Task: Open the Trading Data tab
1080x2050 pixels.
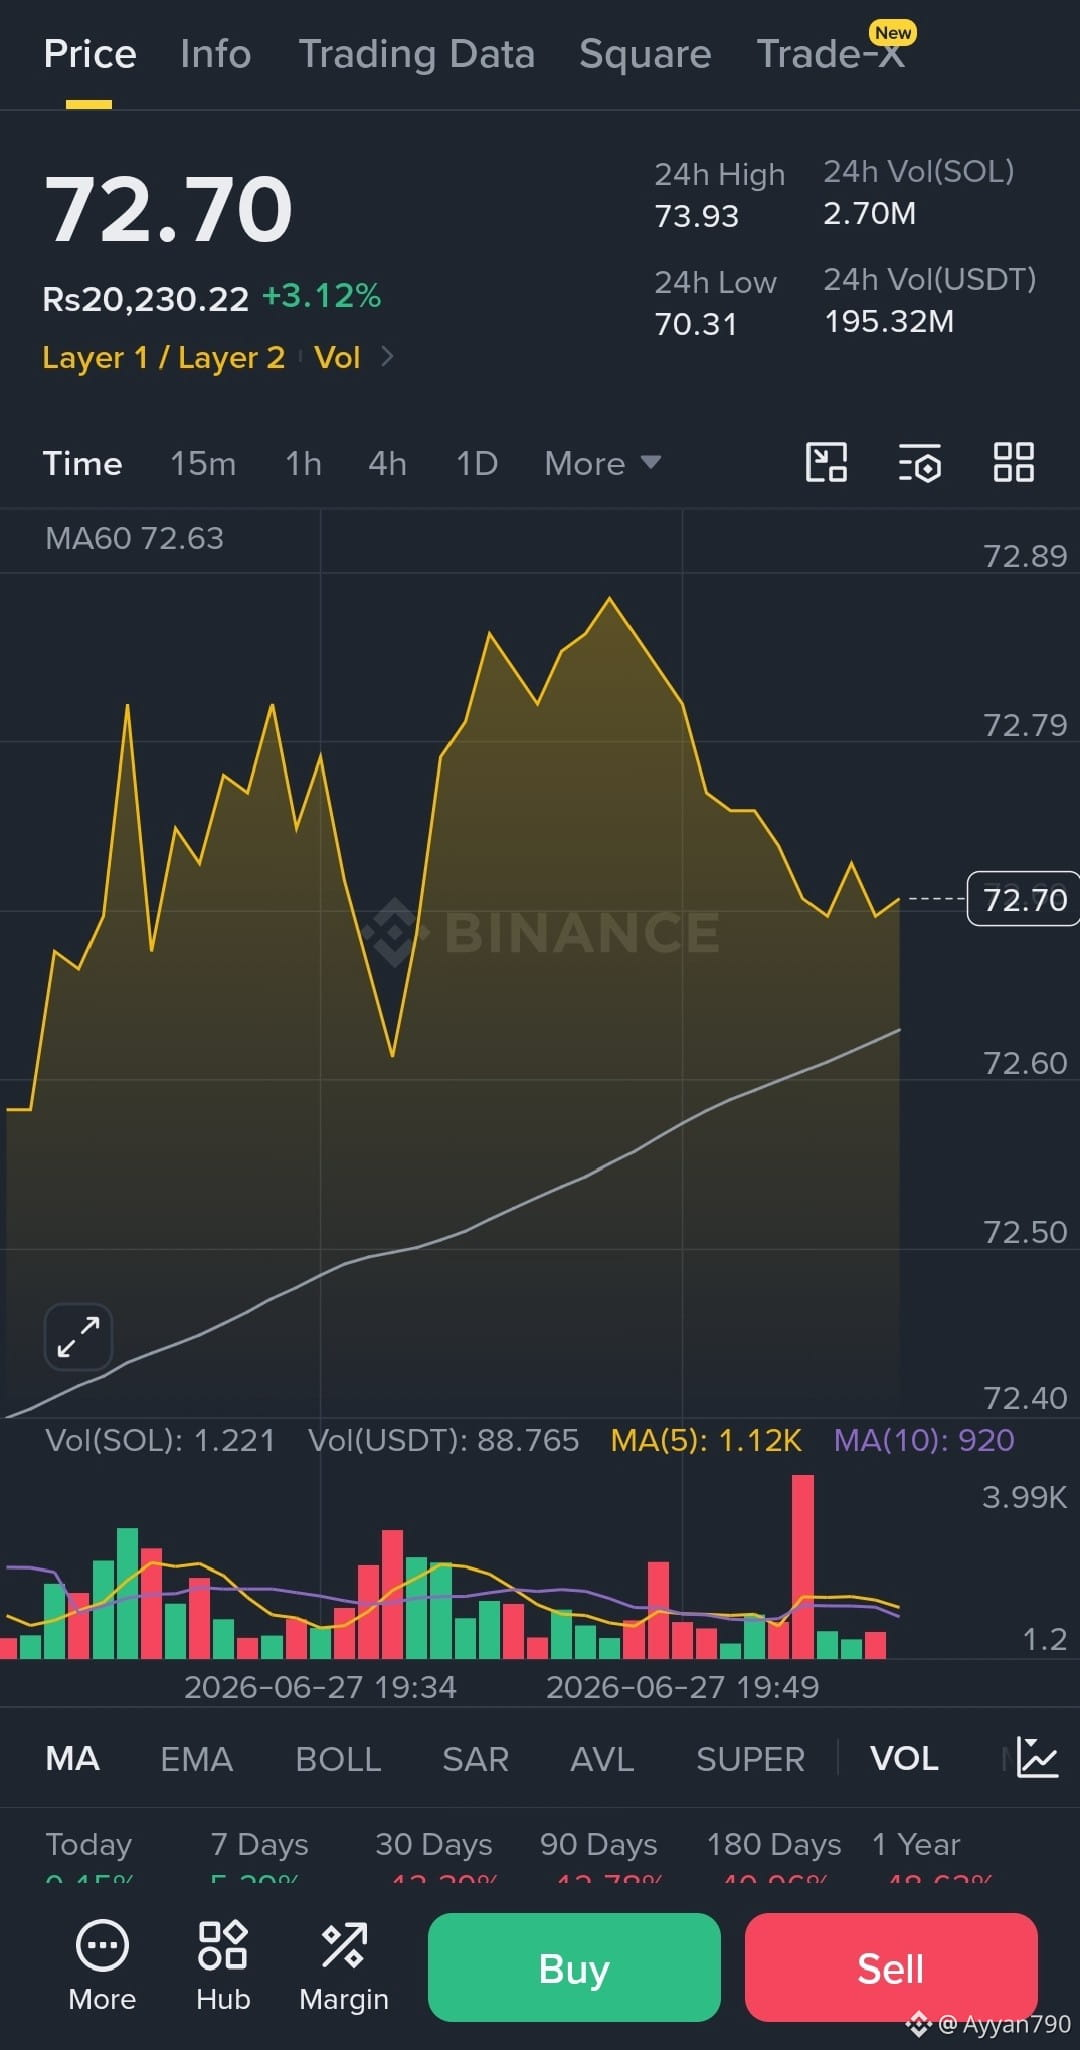Action: click(x=417, y=54)
